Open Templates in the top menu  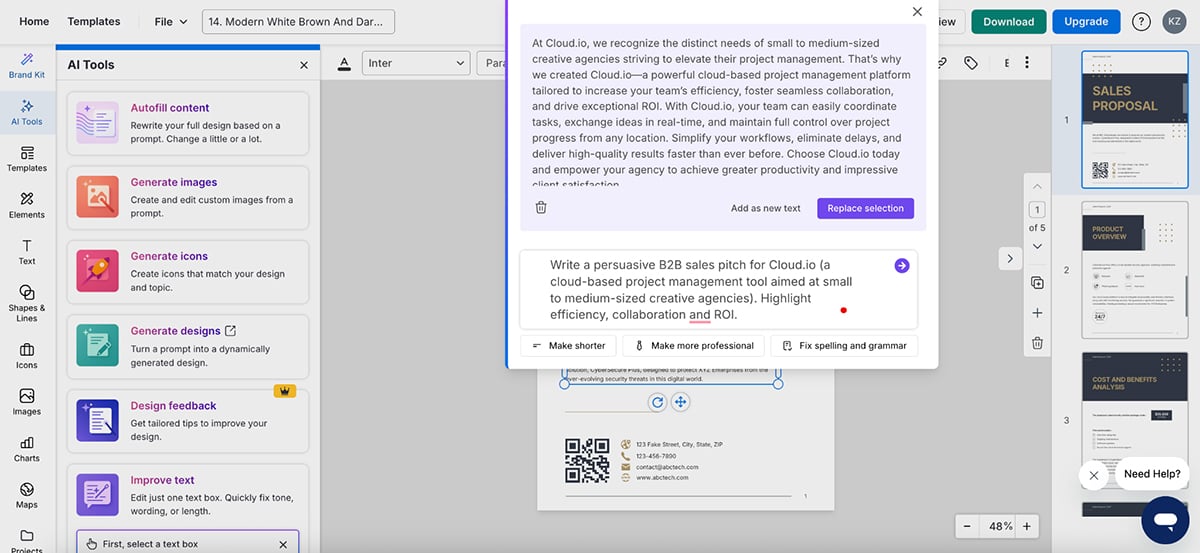point(94,21)
